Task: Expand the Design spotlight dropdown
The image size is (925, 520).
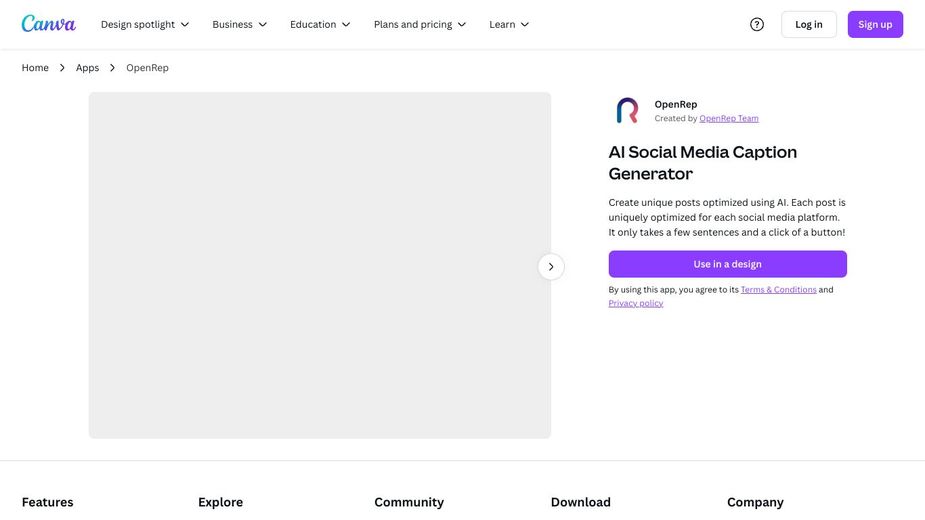Action: pos(145,24)
